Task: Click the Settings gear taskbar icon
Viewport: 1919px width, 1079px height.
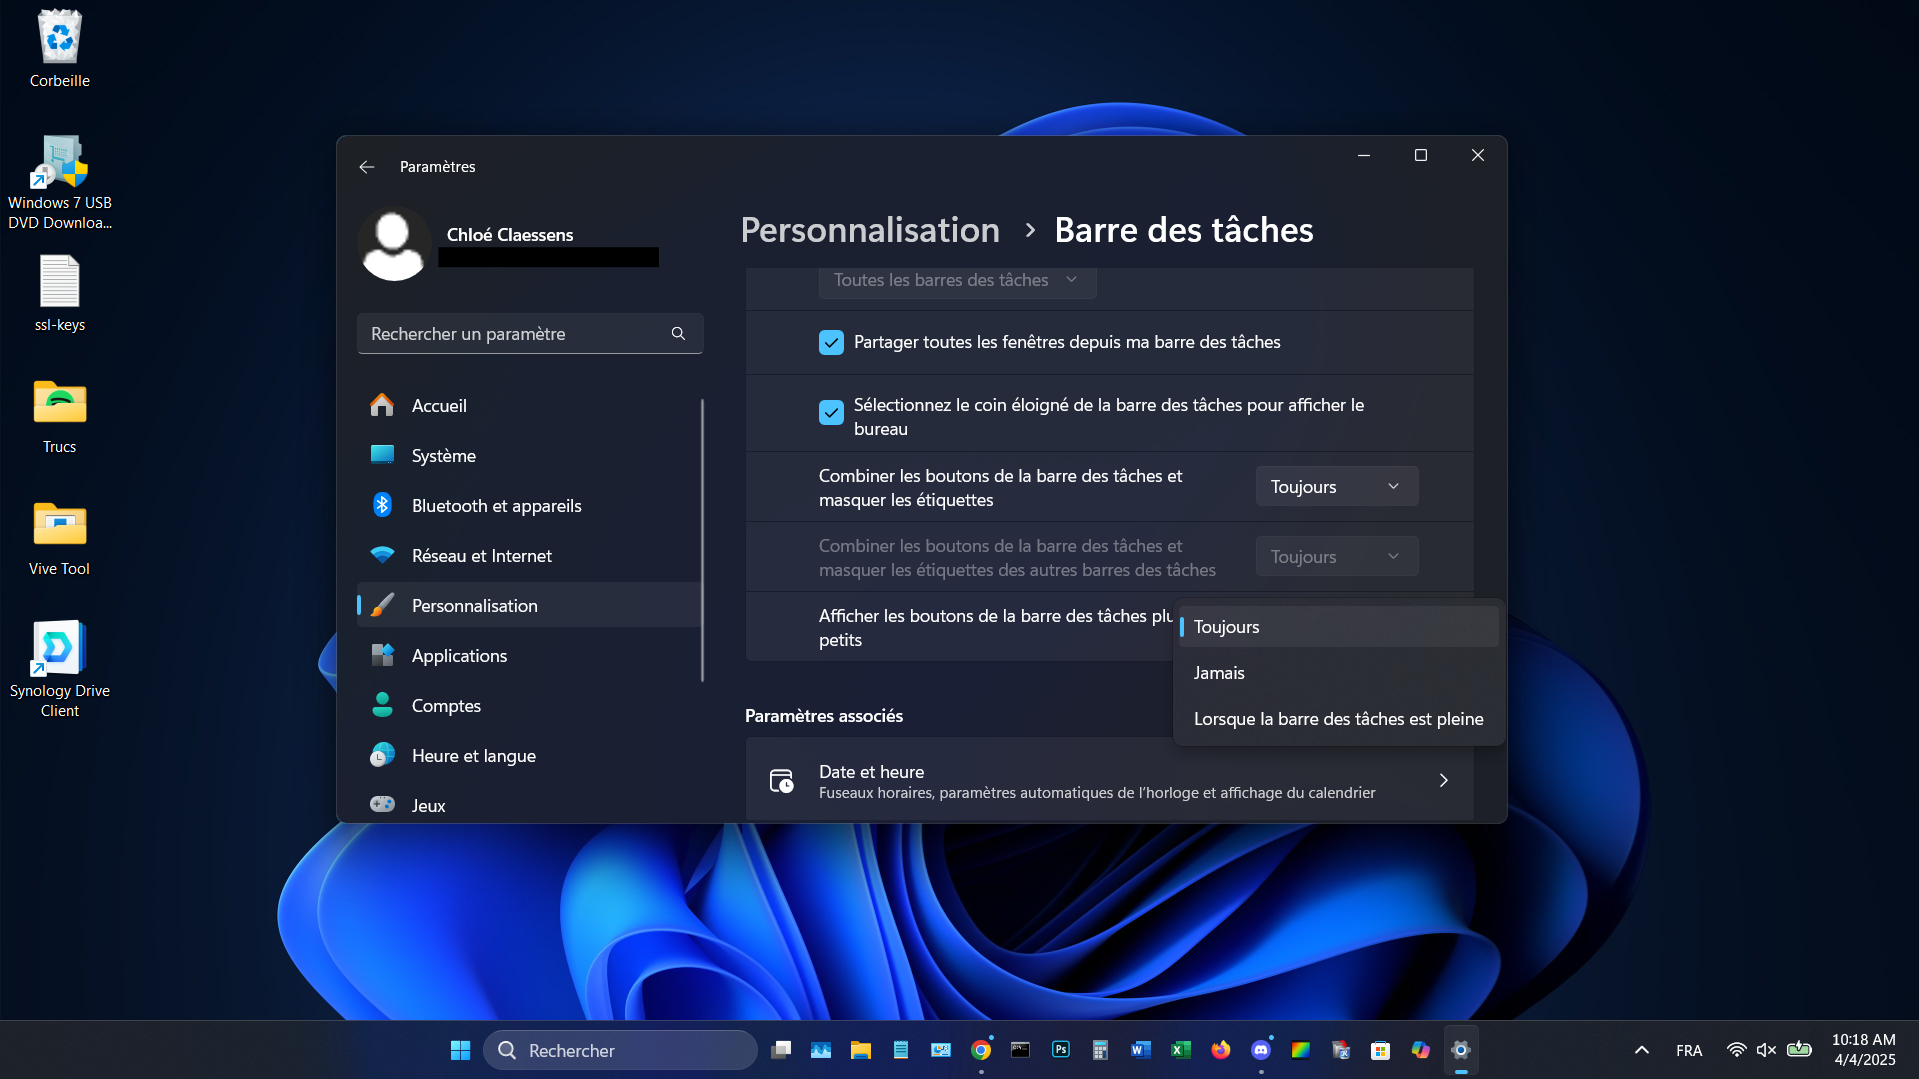Action: [x=1461, y=1050]
